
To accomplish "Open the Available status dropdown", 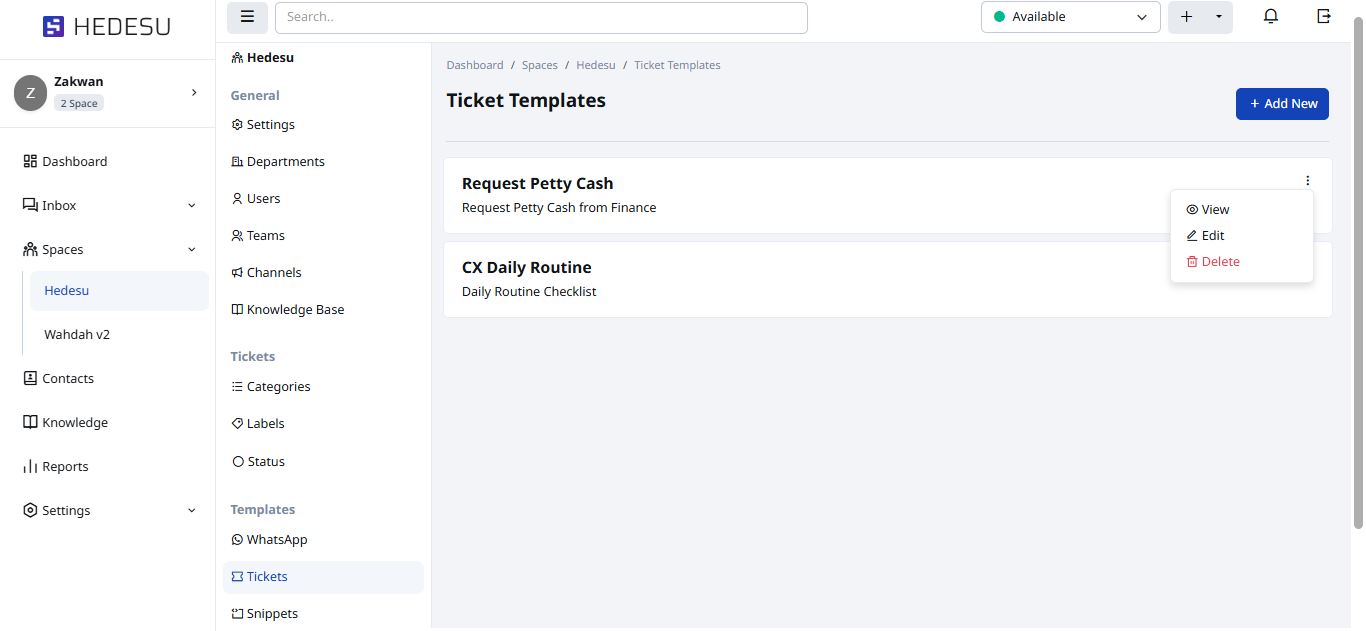I will click(1070, 17).
